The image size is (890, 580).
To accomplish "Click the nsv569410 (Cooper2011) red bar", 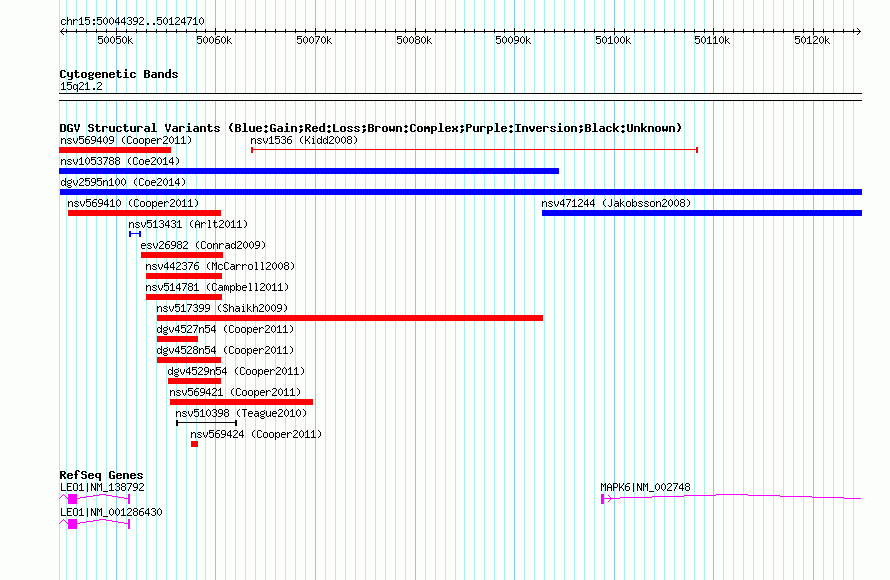I will (x=144, y=213).
